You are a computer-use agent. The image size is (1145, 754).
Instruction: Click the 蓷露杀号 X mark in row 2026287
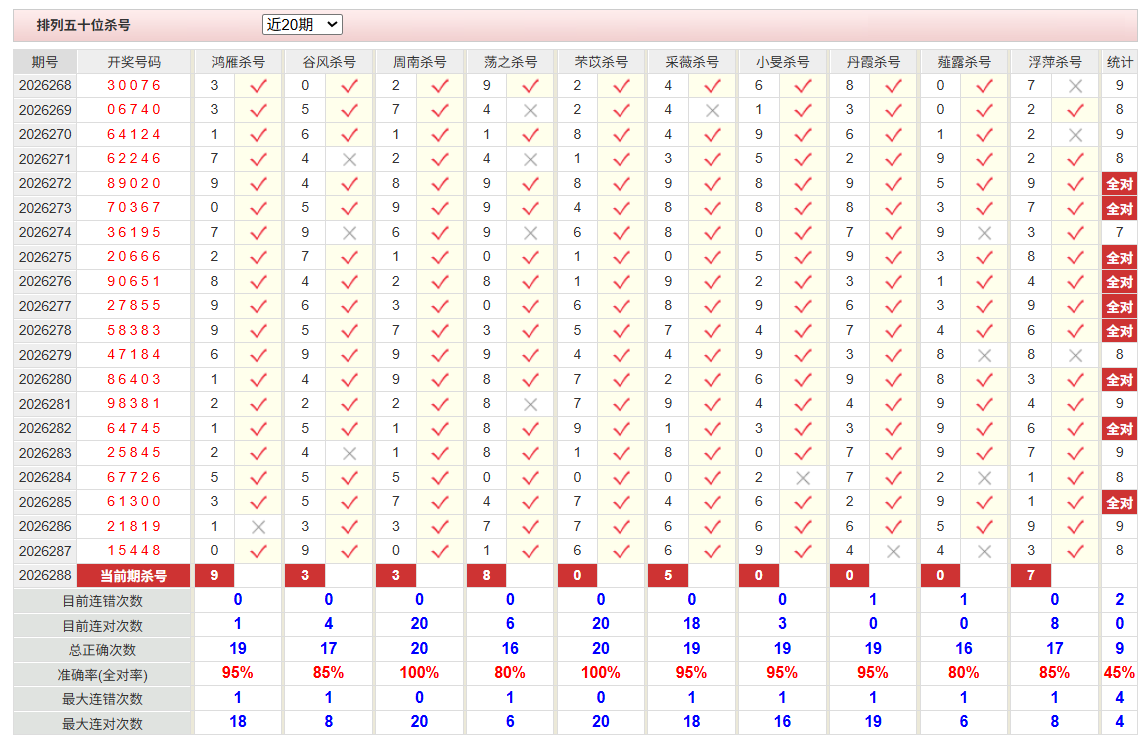pos(984,552)
